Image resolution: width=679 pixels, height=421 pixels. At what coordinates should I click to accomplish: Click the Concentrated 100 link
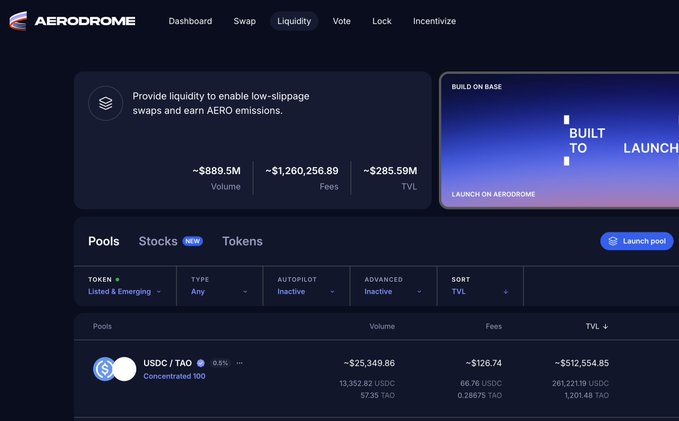(x=175, y=376)
